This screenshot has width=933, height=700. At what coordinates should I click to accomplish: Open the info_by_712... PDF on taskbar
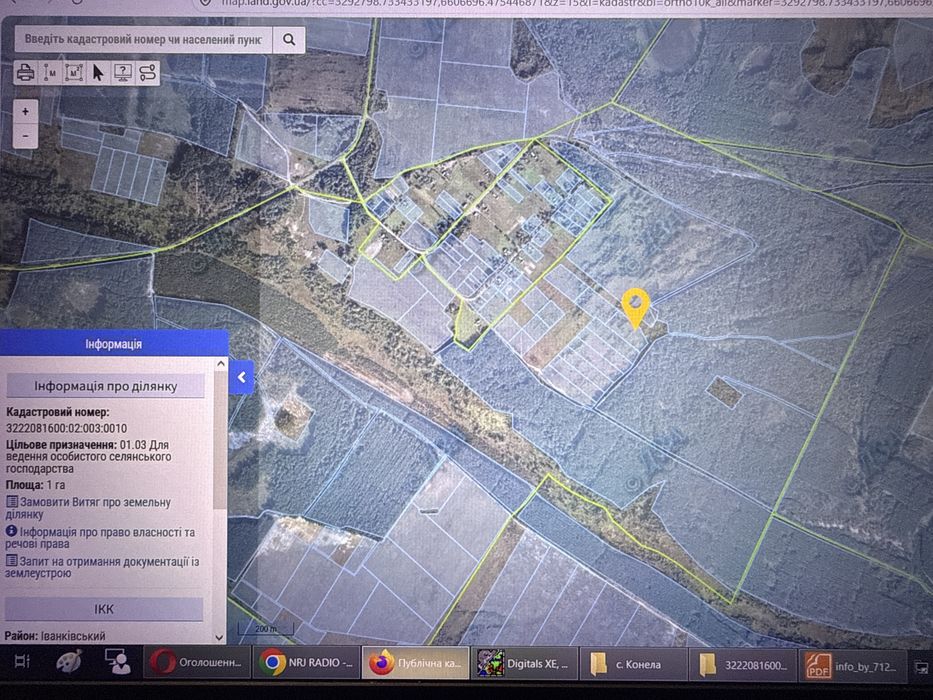[852, 665]
